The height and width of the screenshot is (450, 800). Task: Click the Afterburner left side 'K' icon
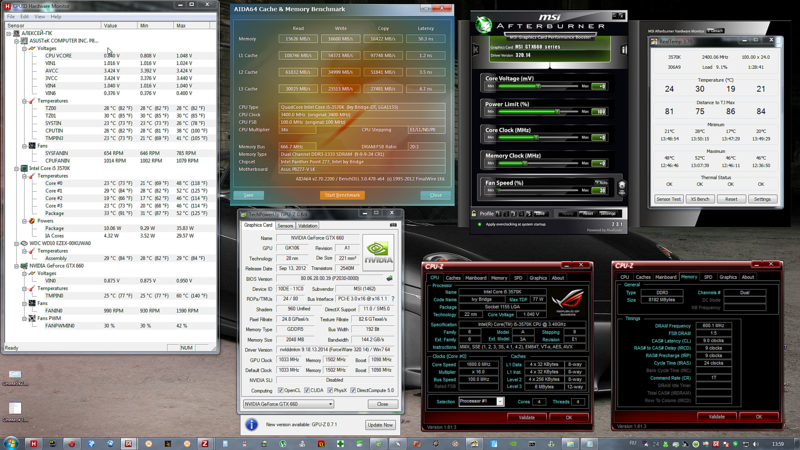(476, 49)
